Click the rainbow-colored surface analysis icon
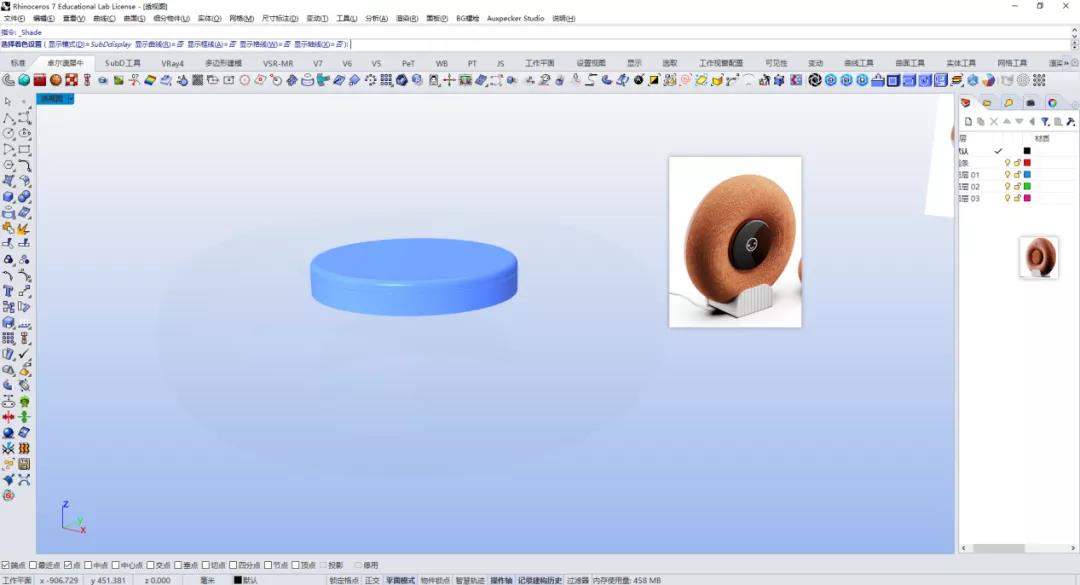The image size is (1080, 585). point(149,81)
